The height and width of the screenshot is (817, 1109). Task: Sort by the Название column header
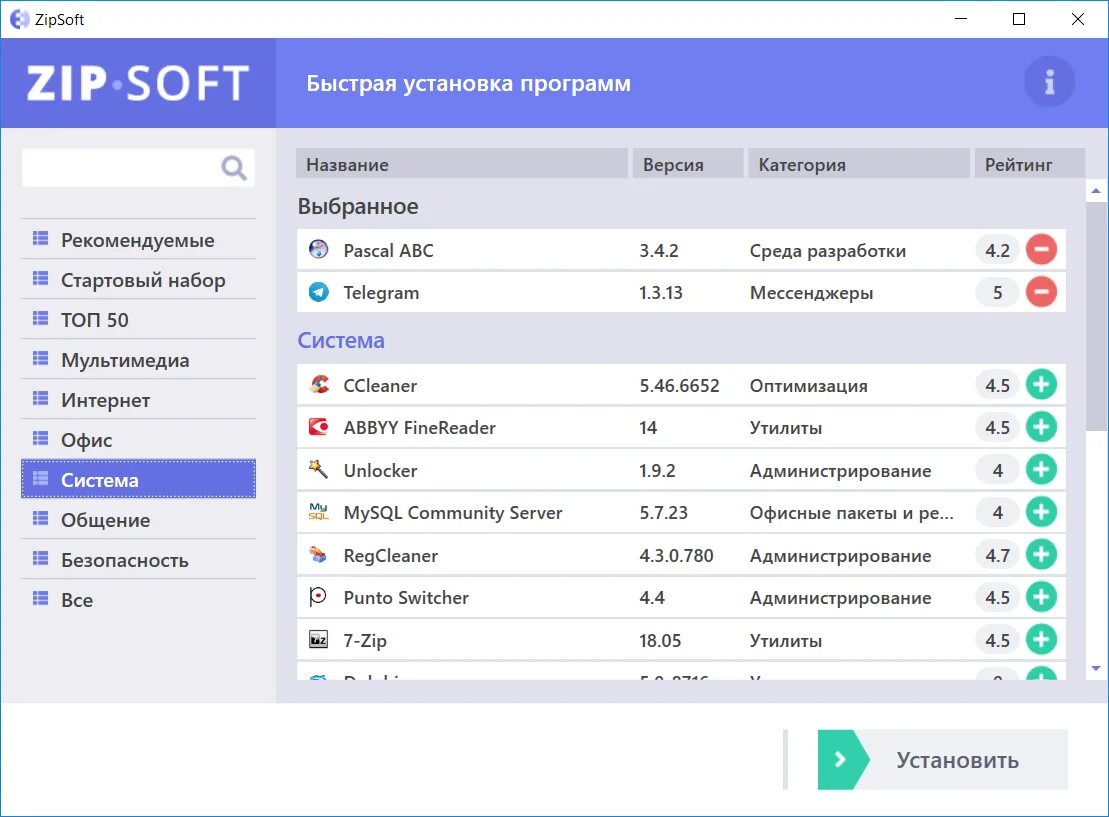[462, 164]
